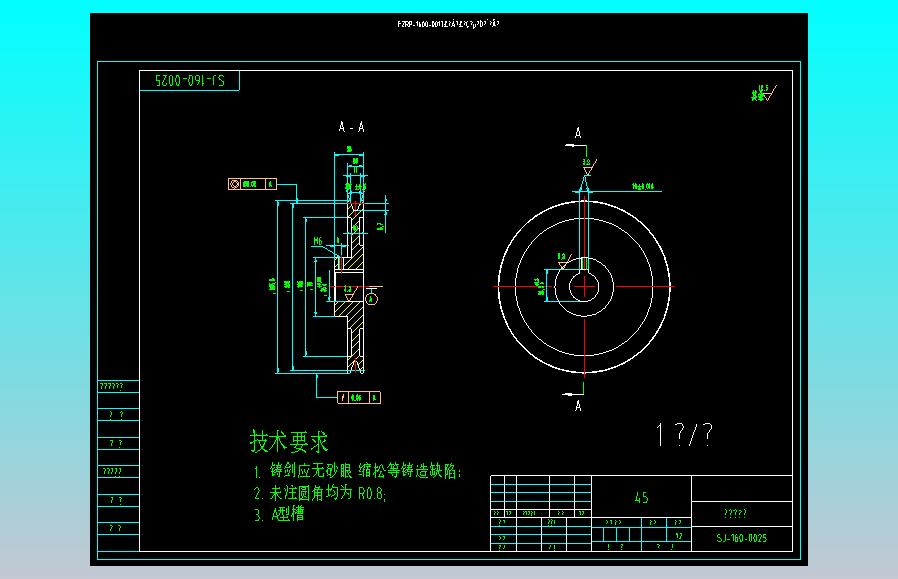The width and height of the screenshot is (898, 579).
Task: Click the upper "A" cutting-plane label above the wheel
Action: (x=578, y=133)
